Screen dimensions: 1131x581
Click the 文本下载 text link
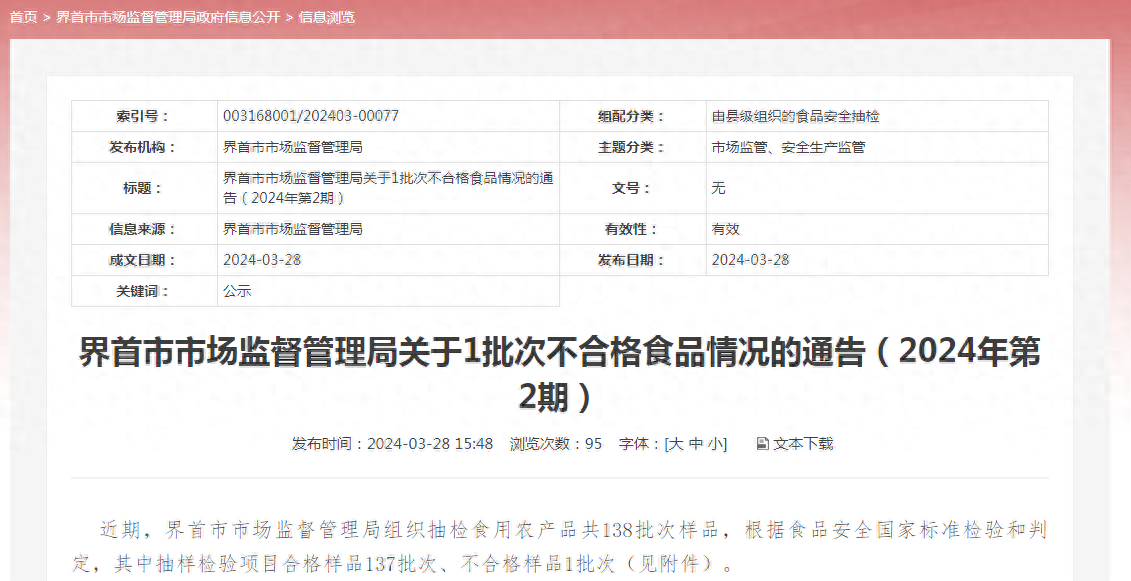point(803,443)
